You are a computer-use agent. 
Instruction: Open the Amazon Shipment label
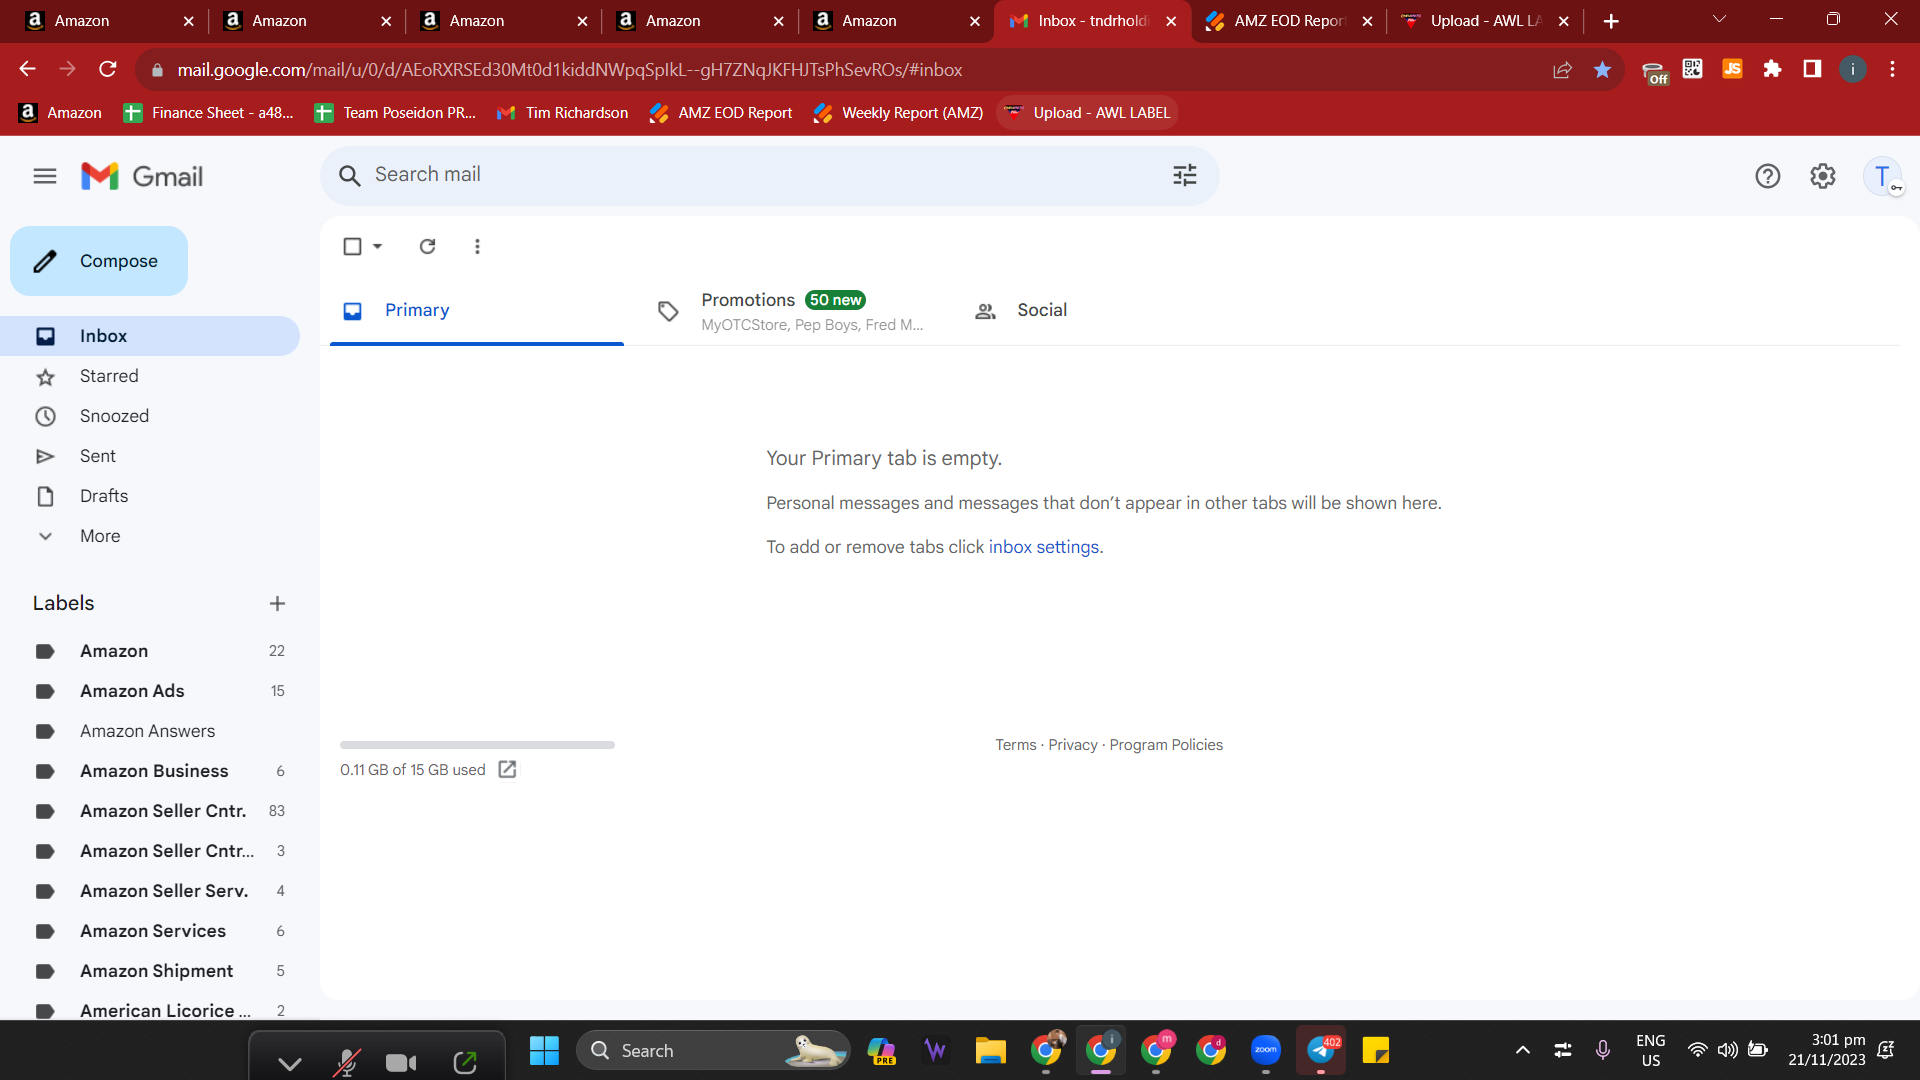[150, 971]
